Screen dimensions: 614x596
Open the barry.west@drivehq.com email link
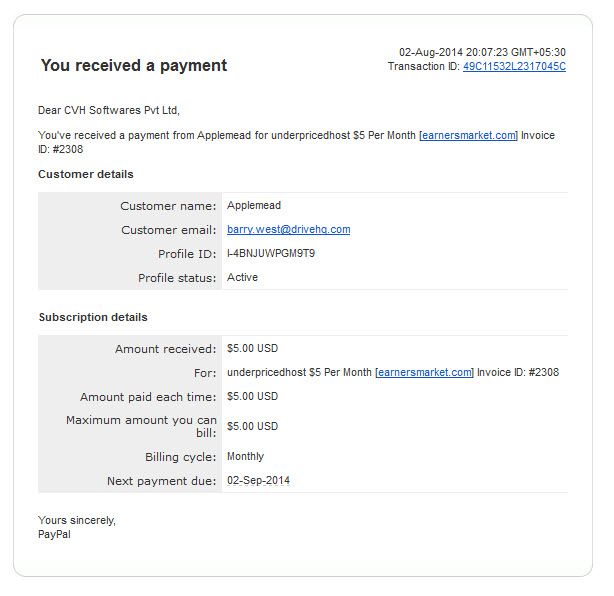coord(289,229)
